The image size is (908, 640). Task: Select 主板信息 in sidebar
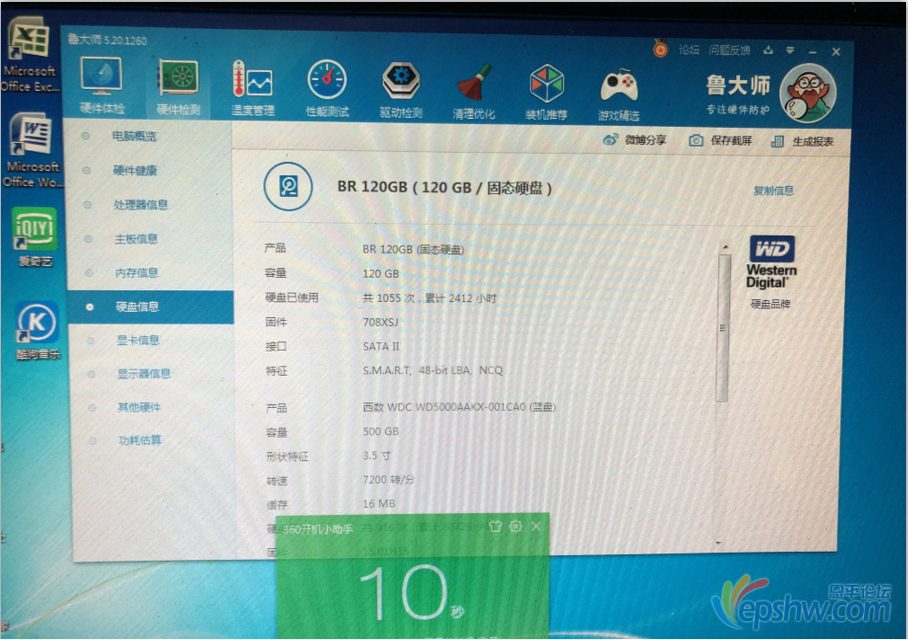(x=136, y=239)
